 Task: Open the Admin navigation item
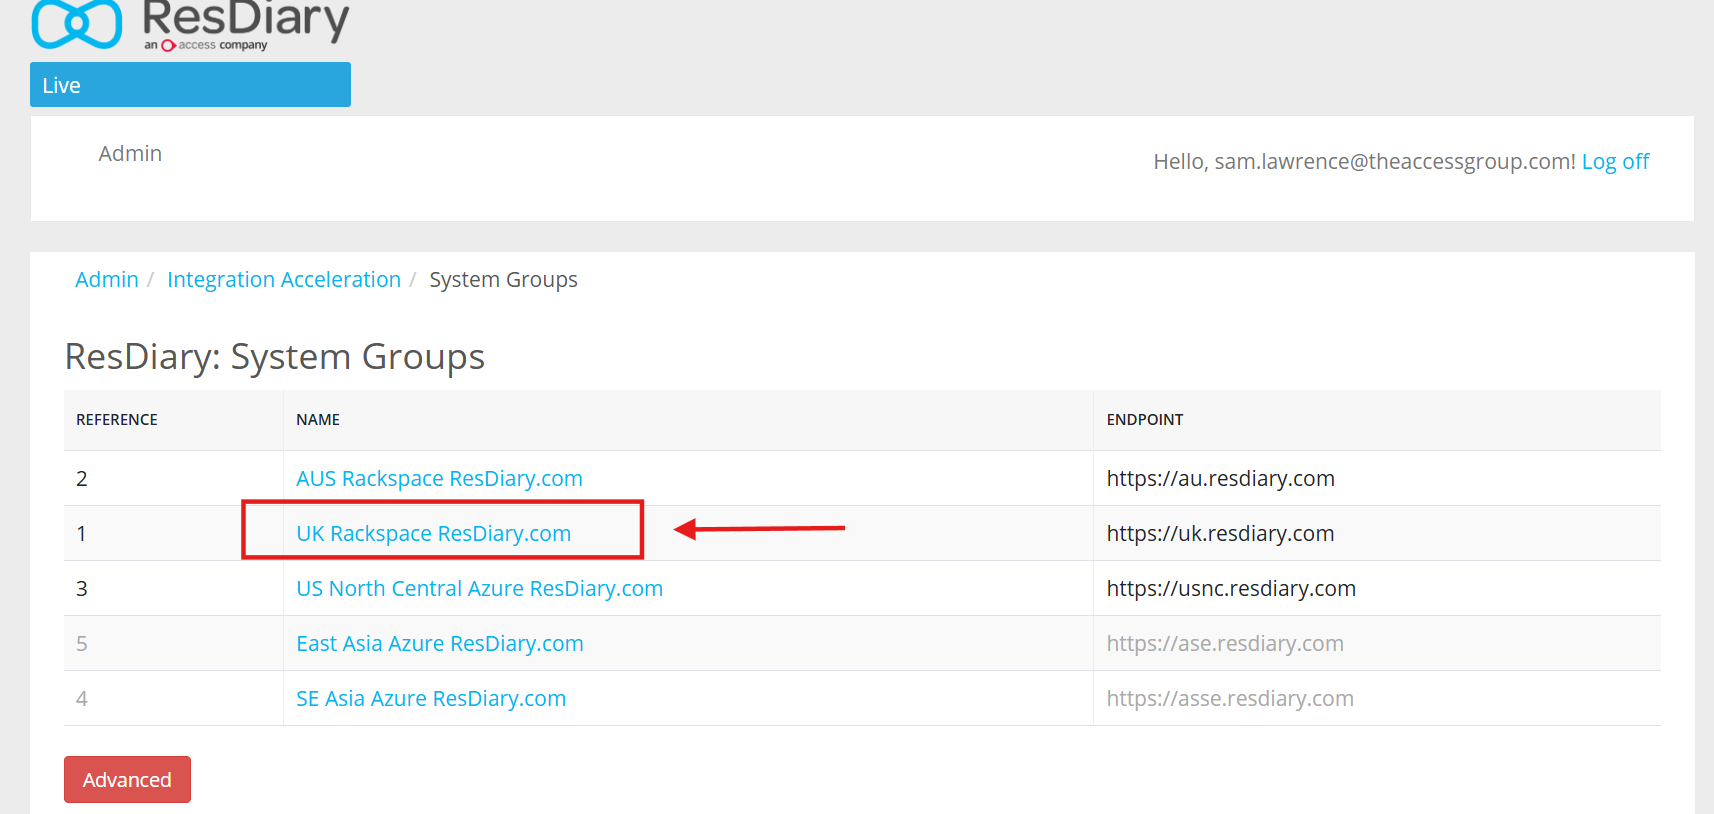130,154
